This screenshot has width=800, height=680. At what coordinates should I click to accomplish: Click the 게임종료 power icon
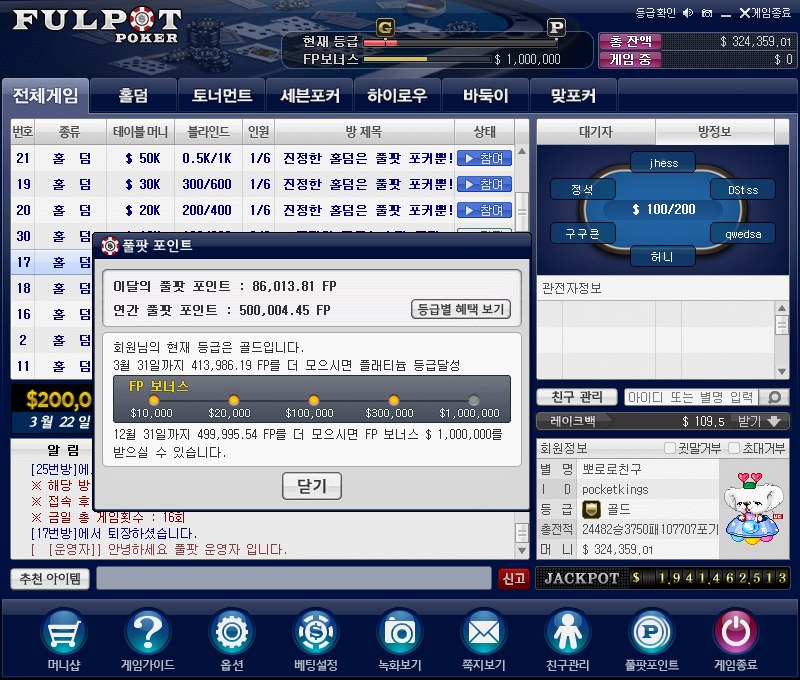pos(735,633)
